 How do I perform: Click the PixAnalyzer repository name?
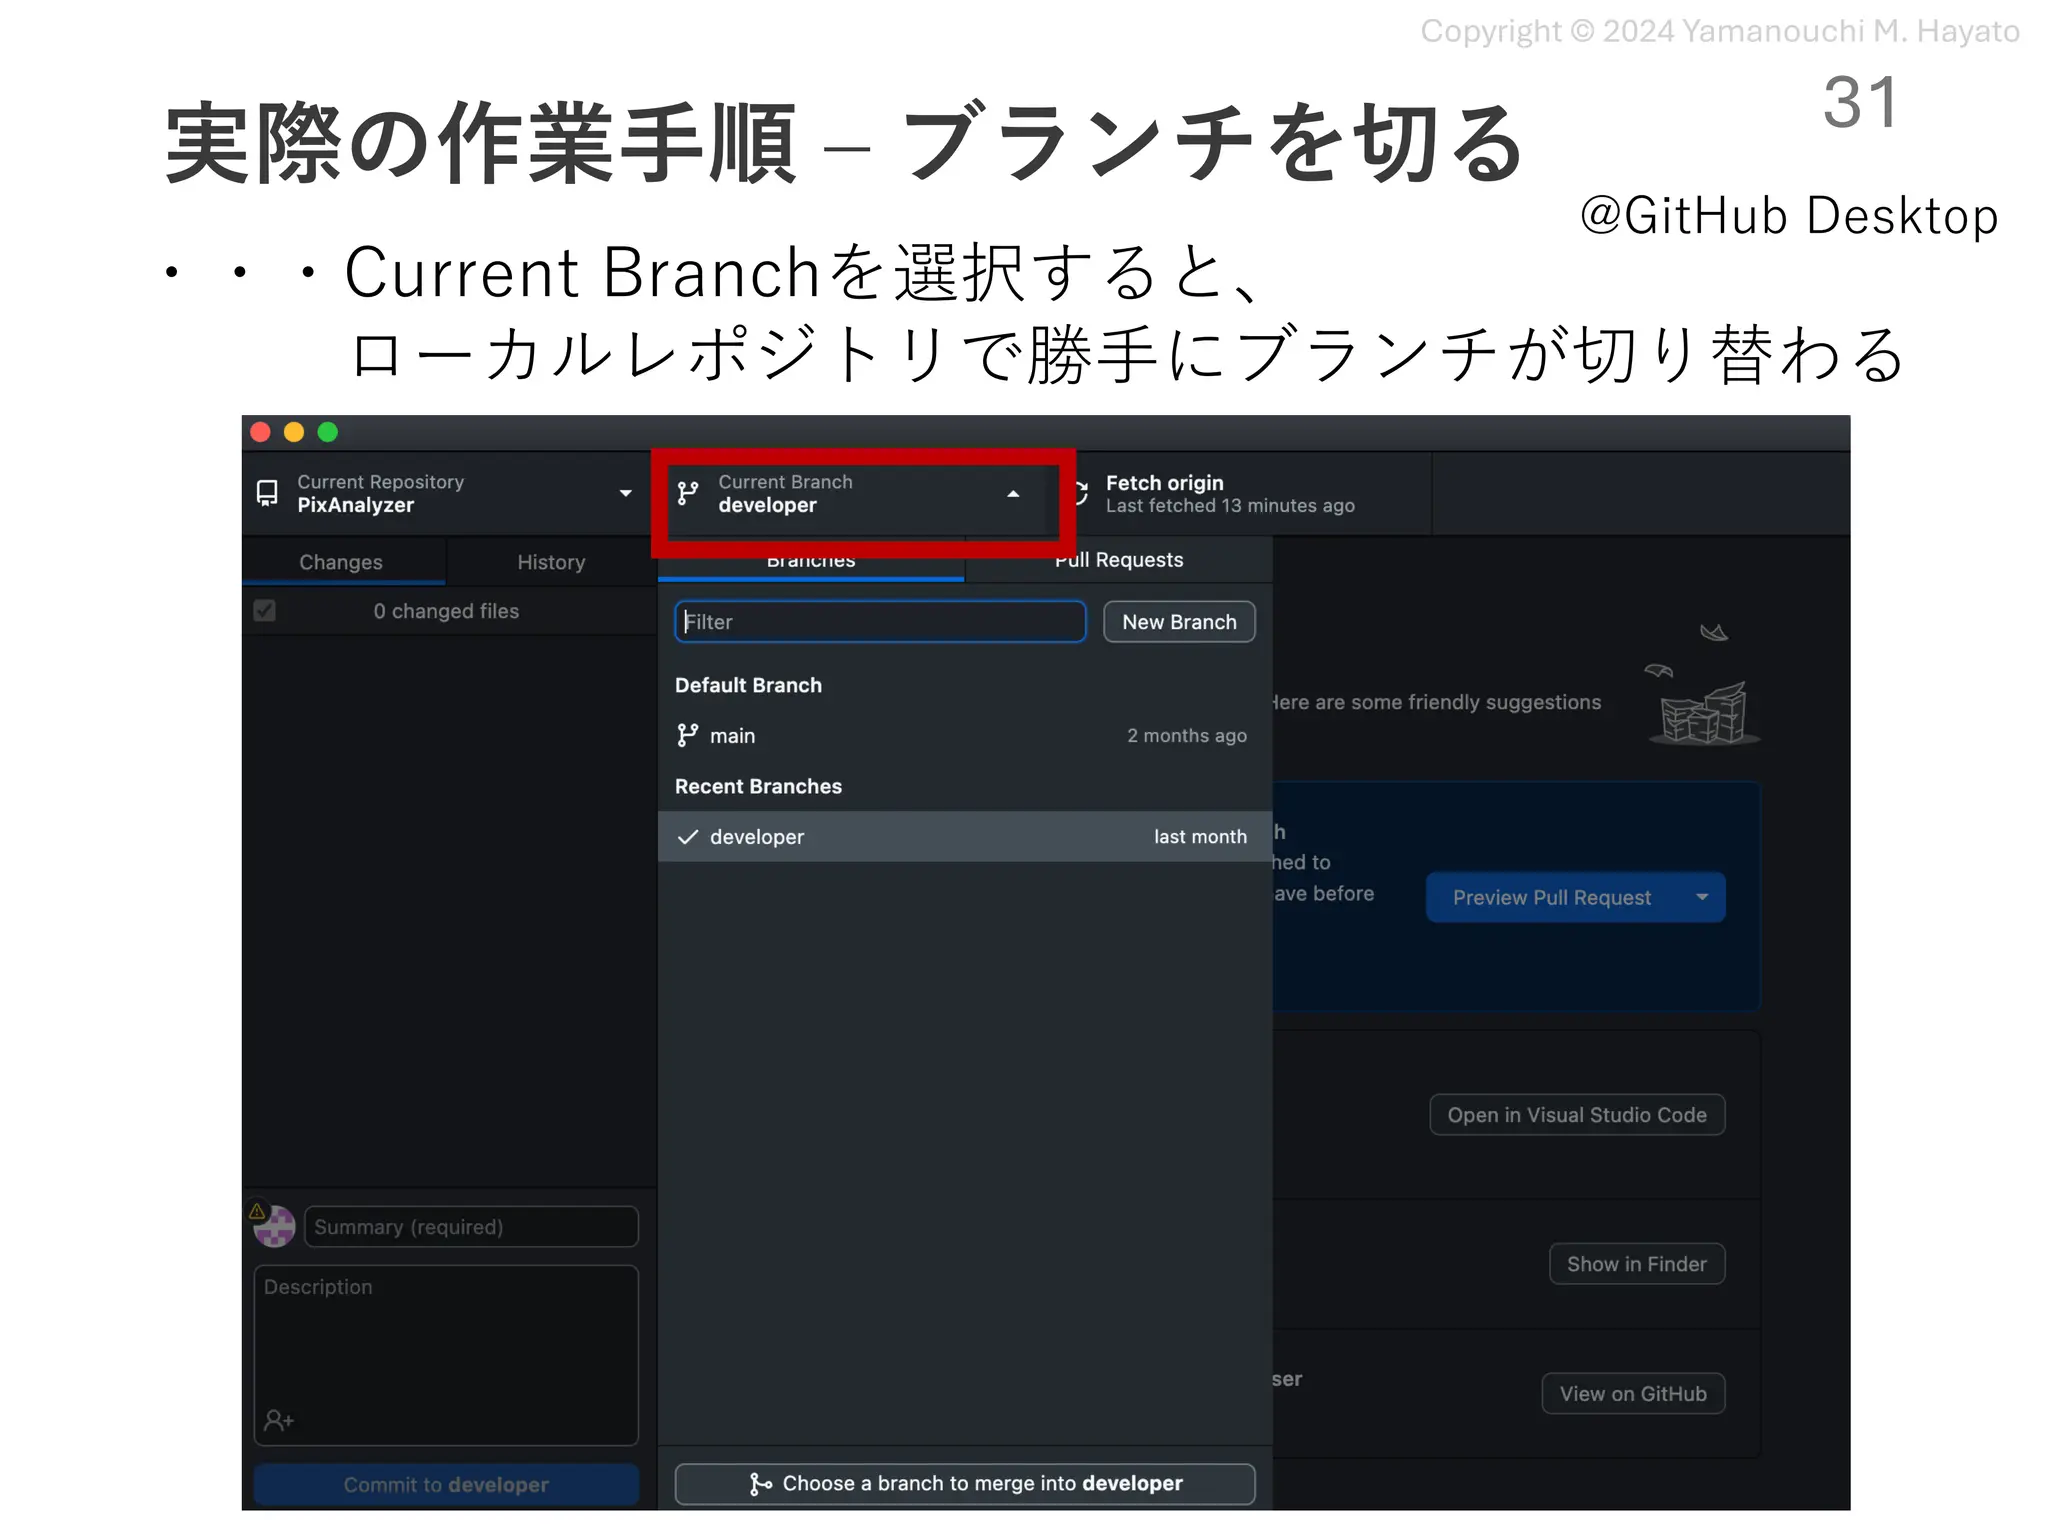pyautogui.click(x=356, y=505)
